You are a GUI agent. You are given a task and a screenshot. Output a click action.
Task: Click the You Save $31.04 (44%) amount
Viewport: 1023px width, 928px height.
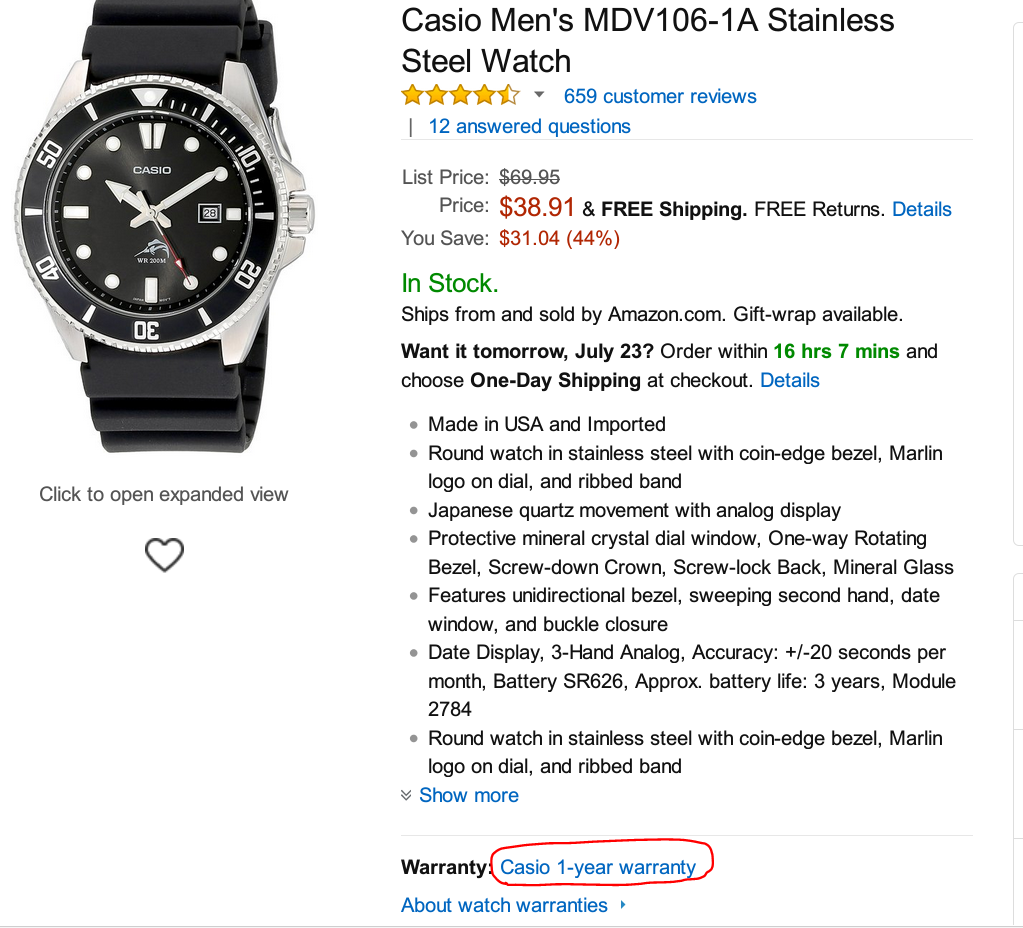(x=559, y=238)
